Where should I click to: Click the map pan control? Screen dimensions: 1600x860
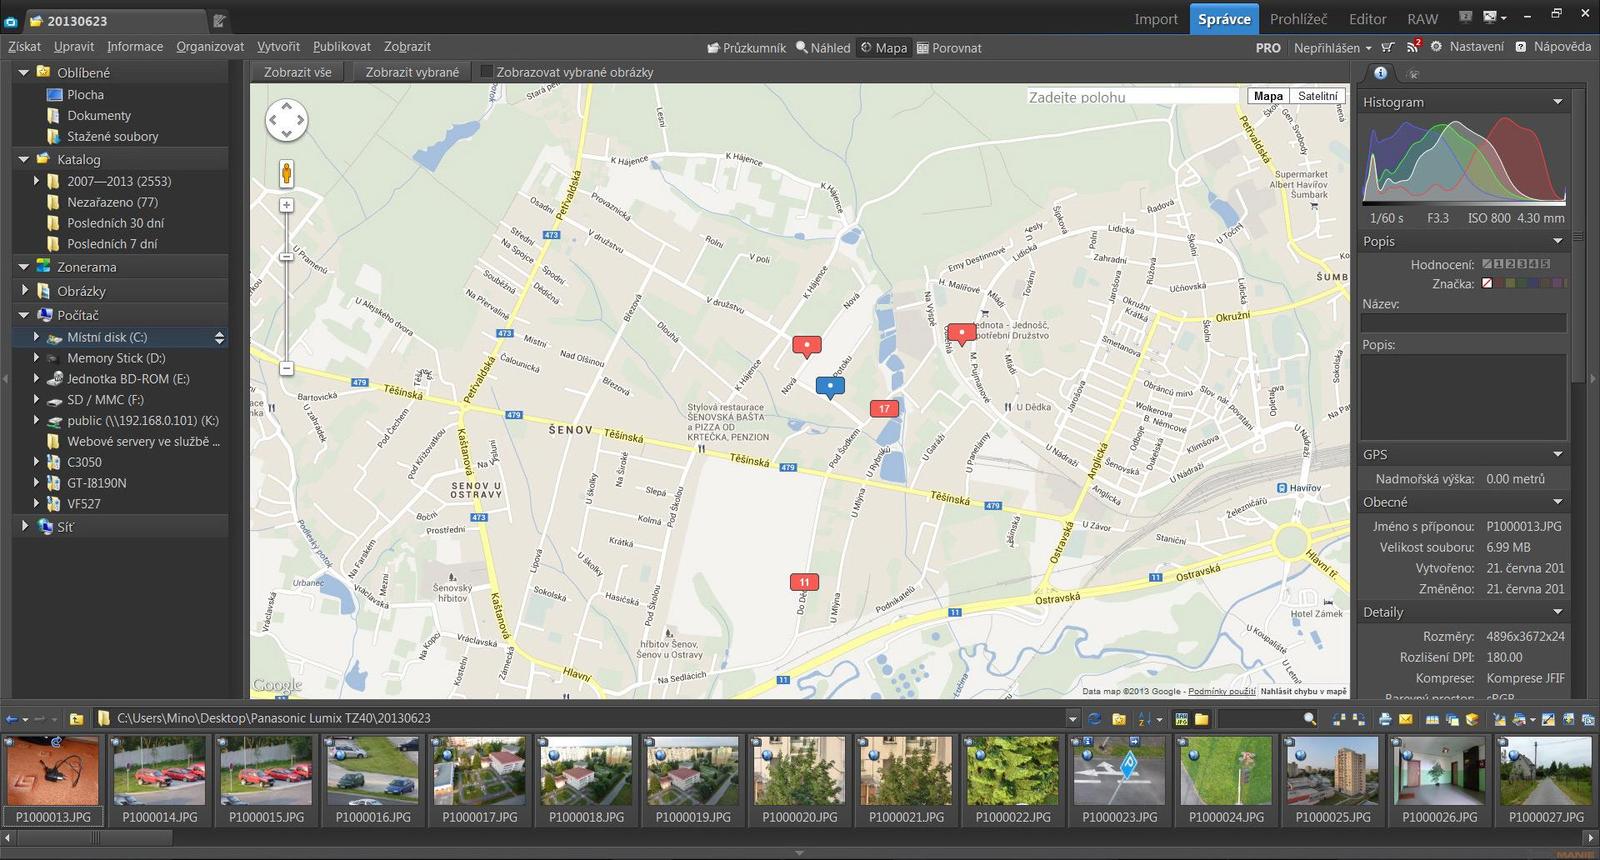286,120
